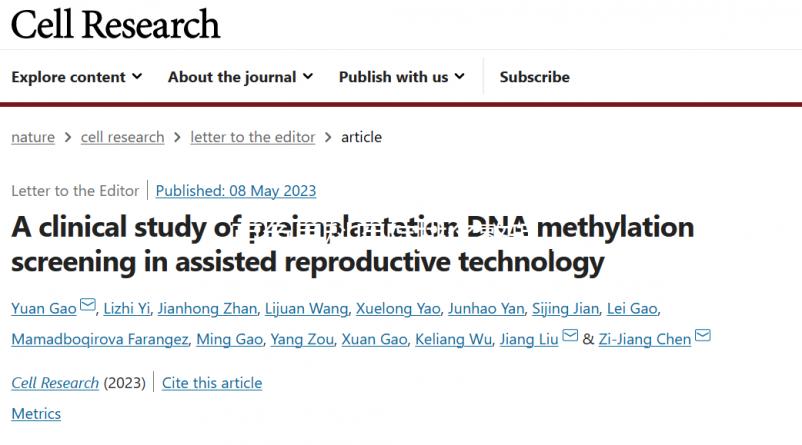Expand the Publish with us dropdown

(x=401, y=77)
